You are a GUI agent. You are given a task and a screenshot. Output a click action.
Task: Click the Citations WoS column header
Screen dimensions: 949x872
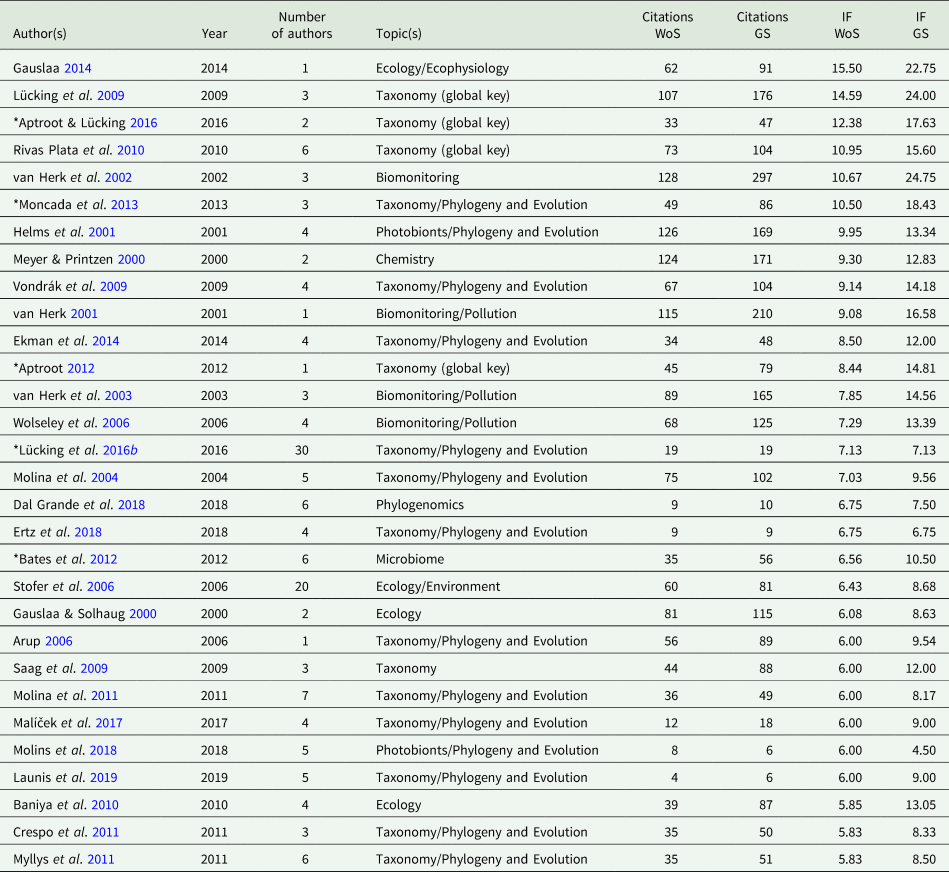pos(667,25)
